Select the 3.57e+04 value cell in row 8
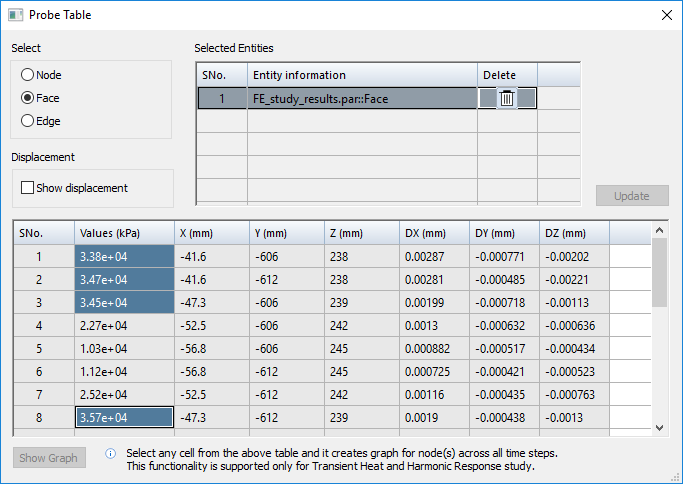Viewport: 683px width, 484px height. coord(124,418)
